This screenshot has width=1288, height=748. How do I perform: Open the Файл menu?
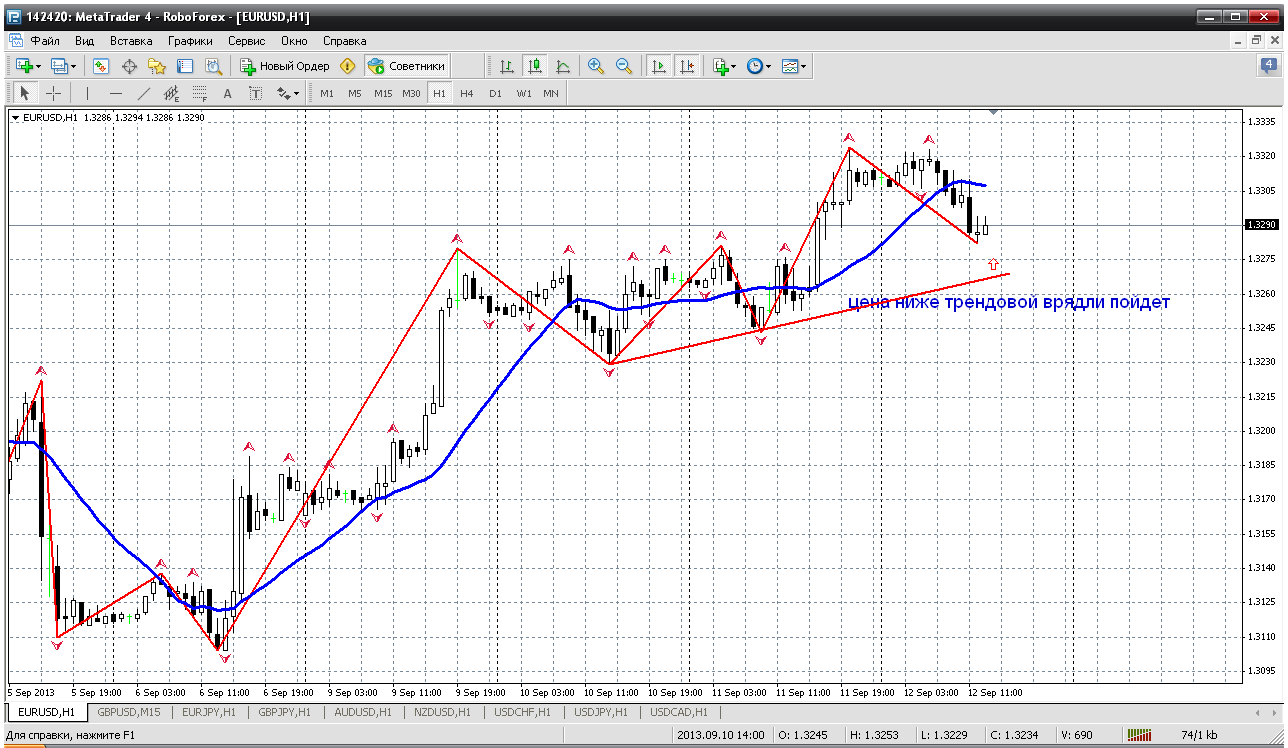click(45, 41)
